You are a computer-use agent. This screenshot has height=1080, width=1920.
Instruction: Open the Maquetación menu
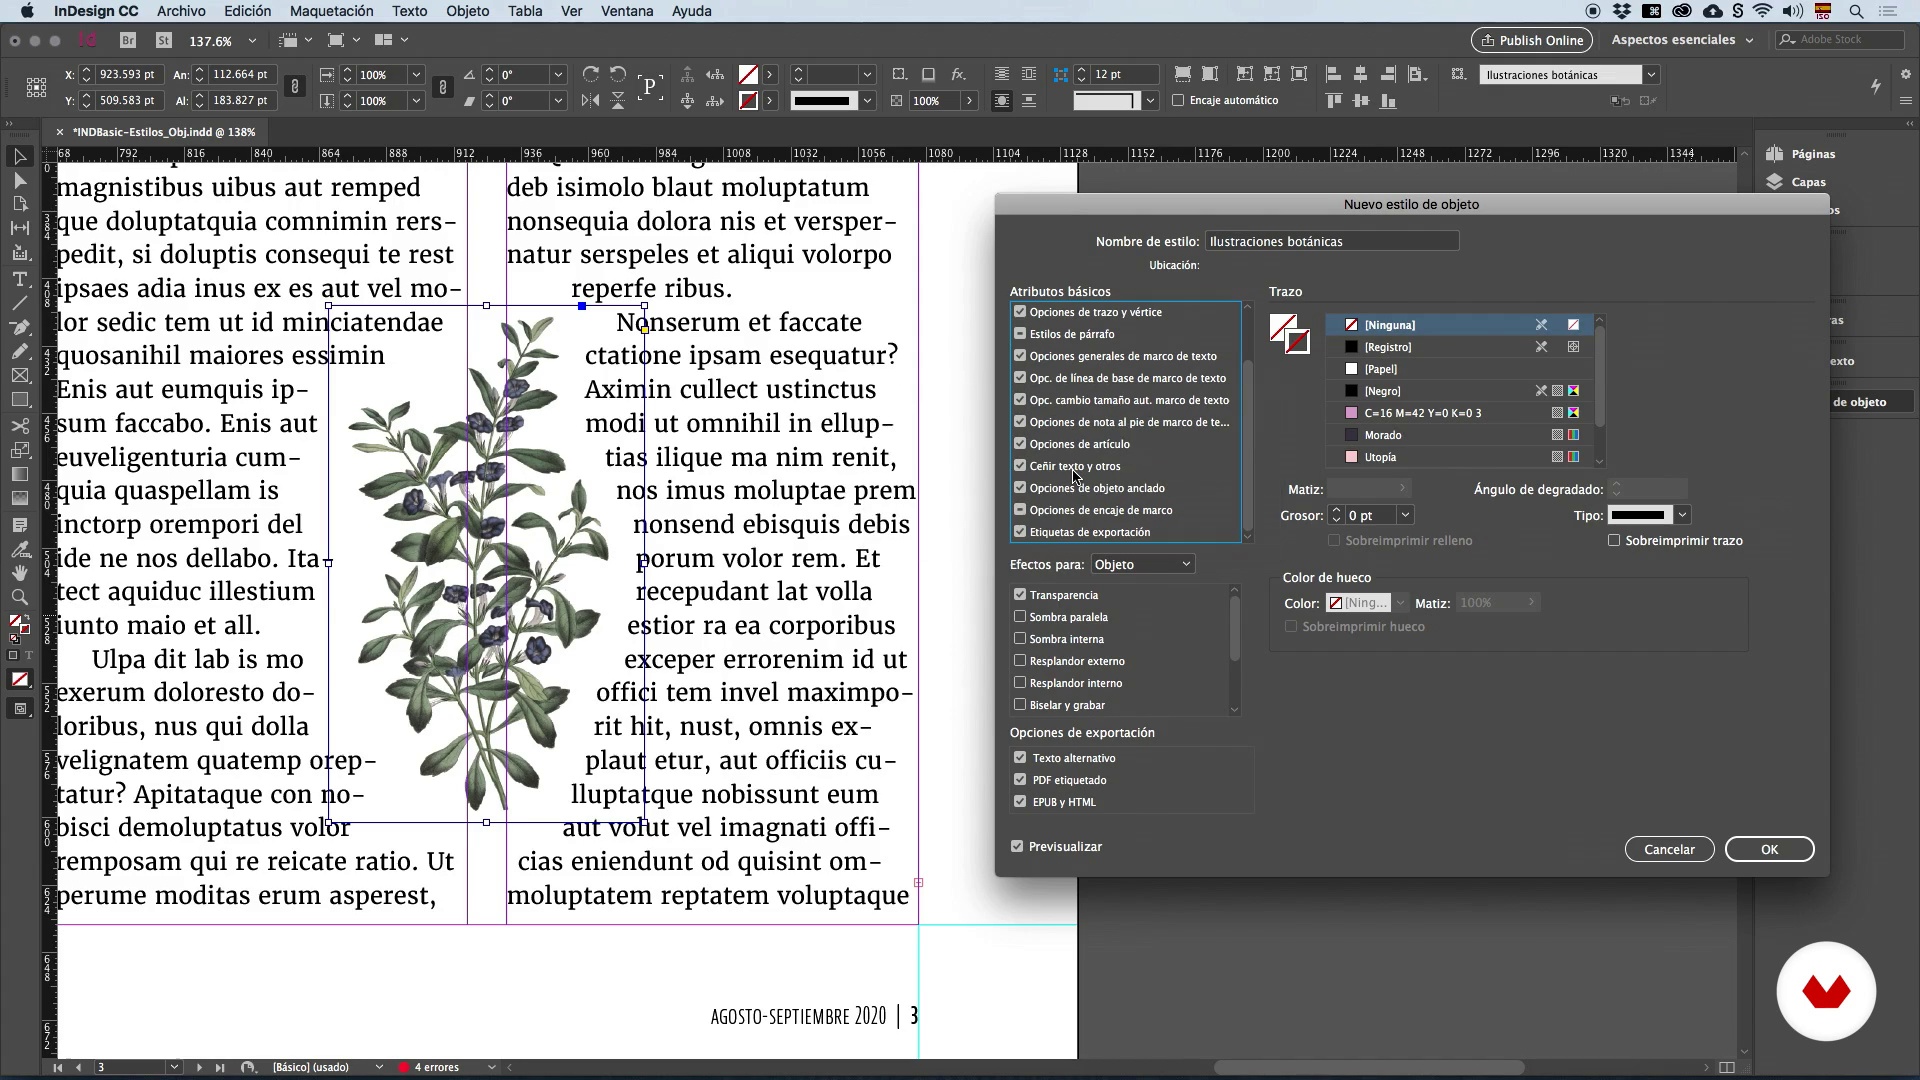[331, 11]
